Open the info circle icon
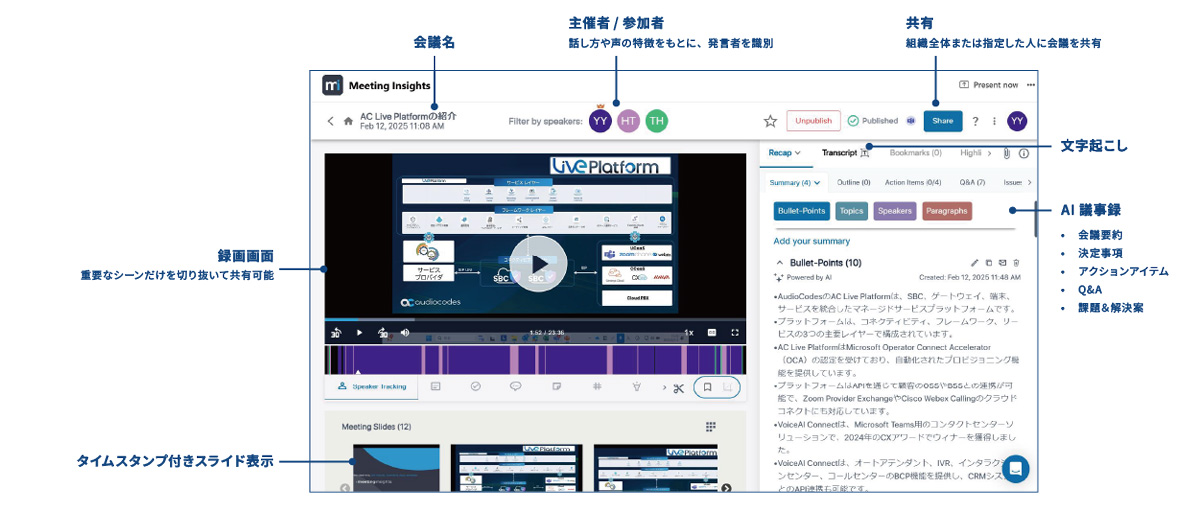Viewport: 1200px width, 512px height. point(1023,153)
